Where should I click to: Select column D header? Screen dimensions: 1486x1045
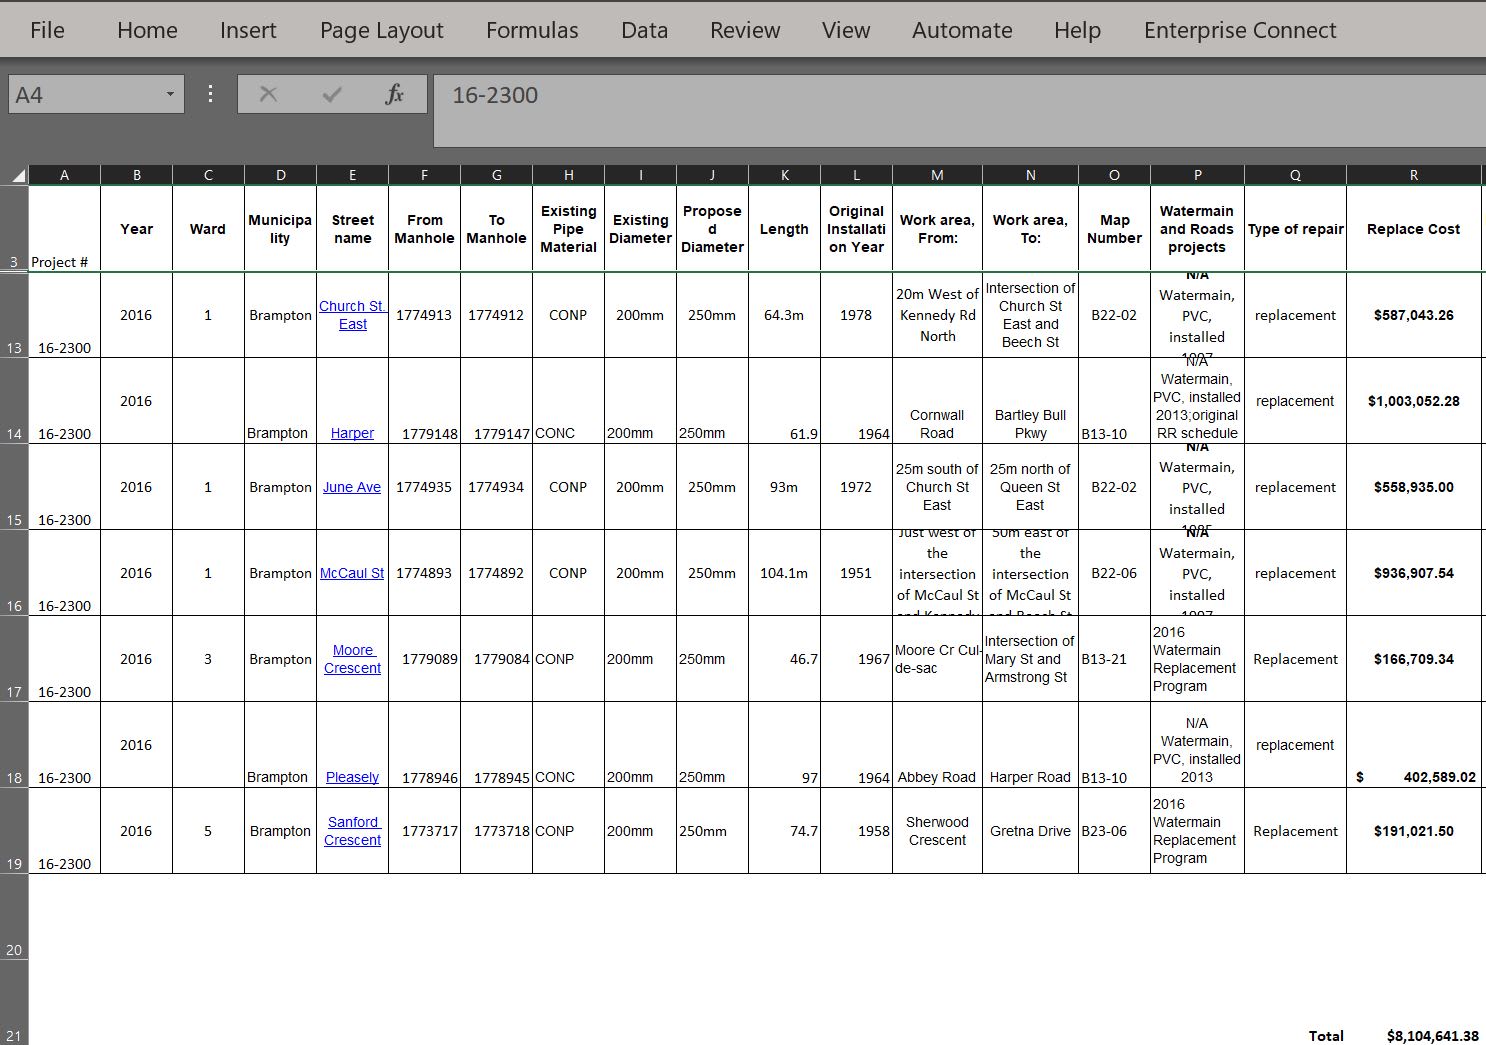coord(280,175)
